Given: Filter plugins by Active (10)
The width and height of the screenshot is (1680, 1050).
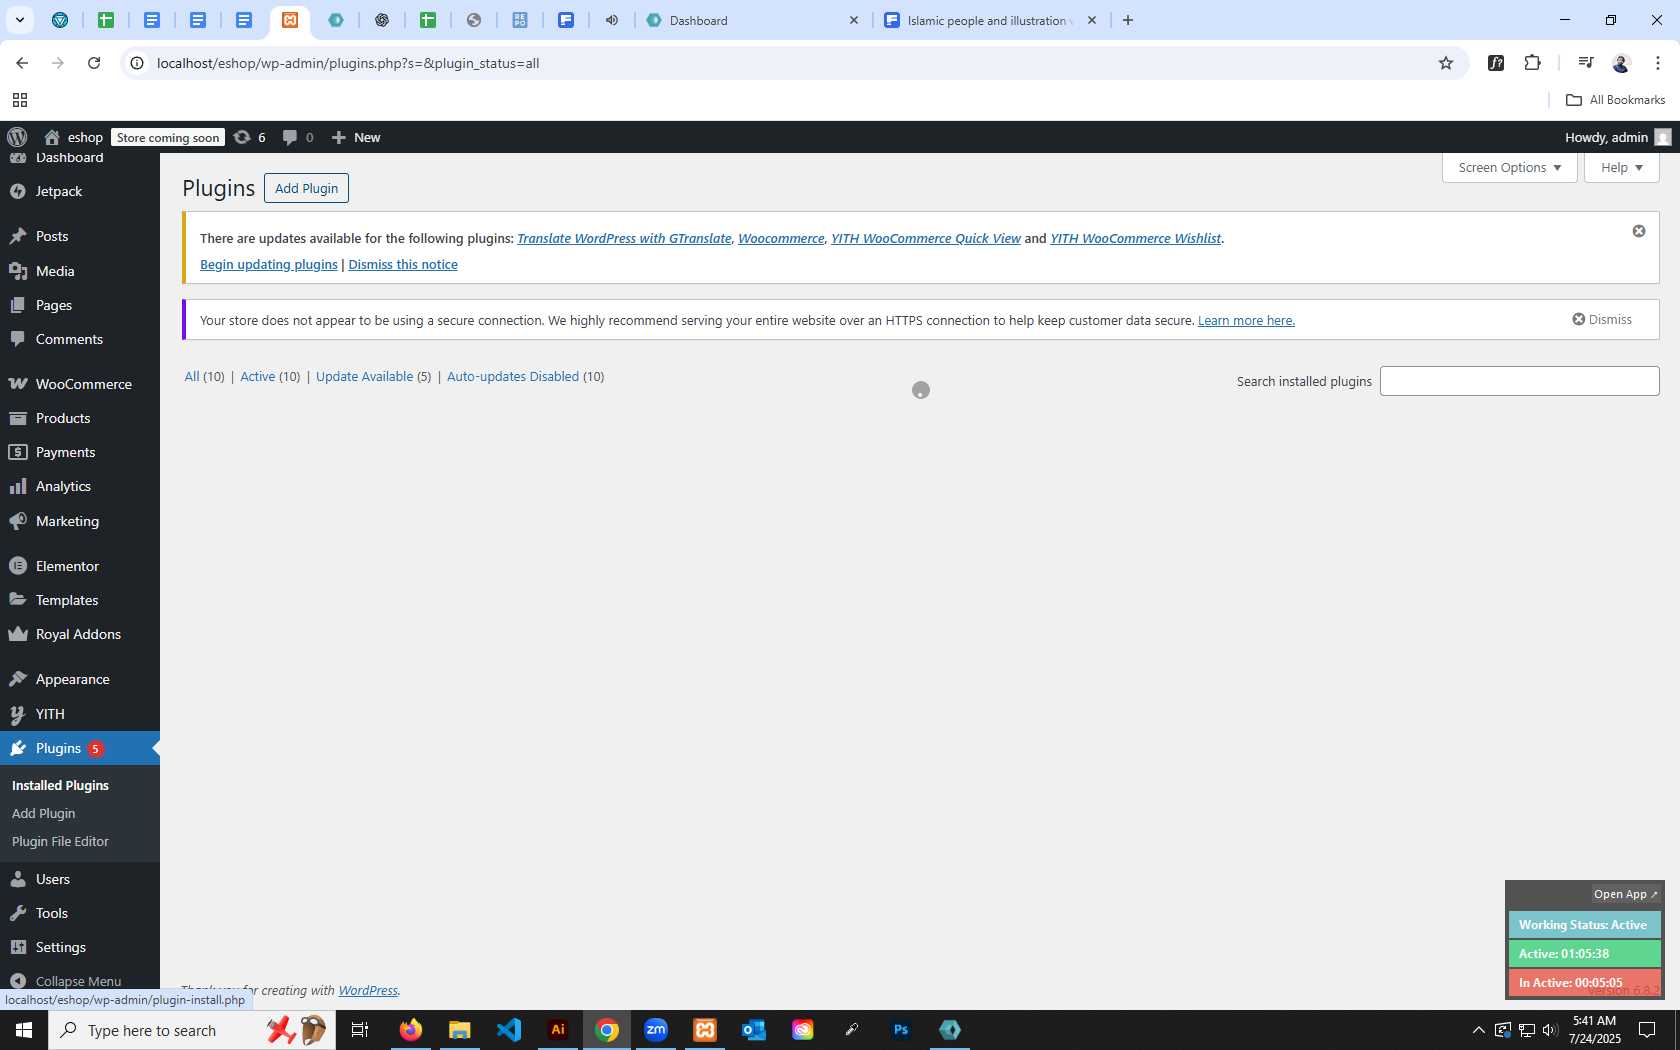Looking at the screenshot, I should tap(270, 376).
